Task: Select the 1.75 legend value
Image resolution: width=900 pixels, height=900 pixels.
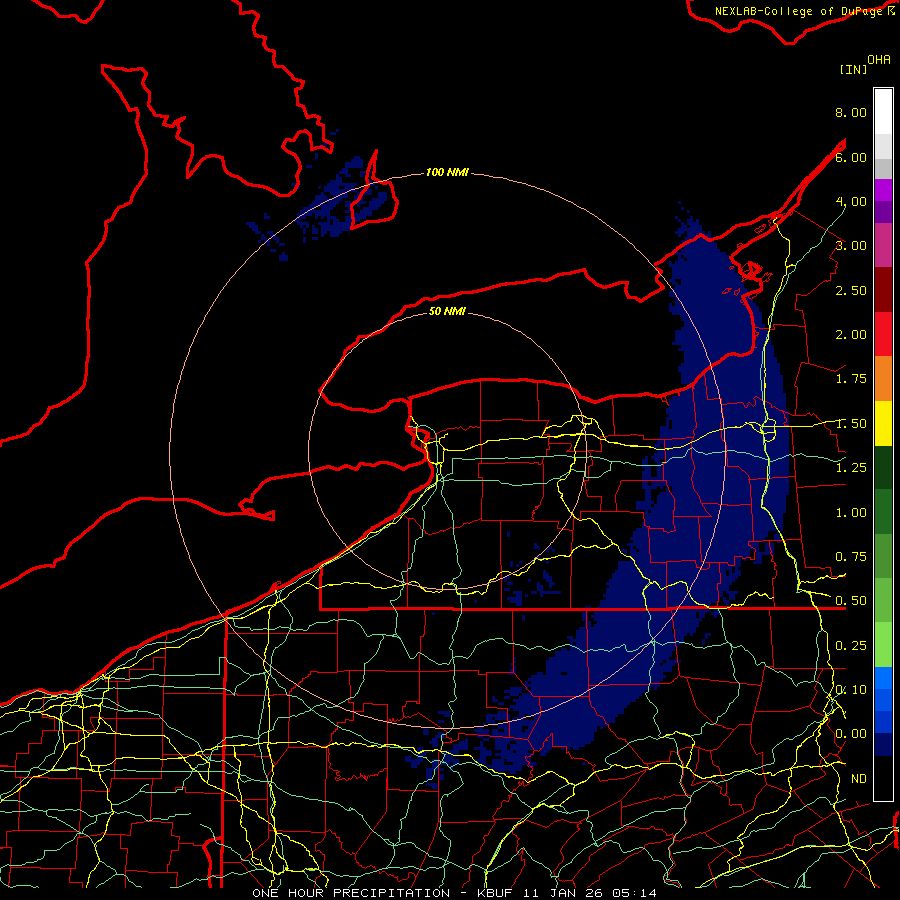Action: [851, 379]
